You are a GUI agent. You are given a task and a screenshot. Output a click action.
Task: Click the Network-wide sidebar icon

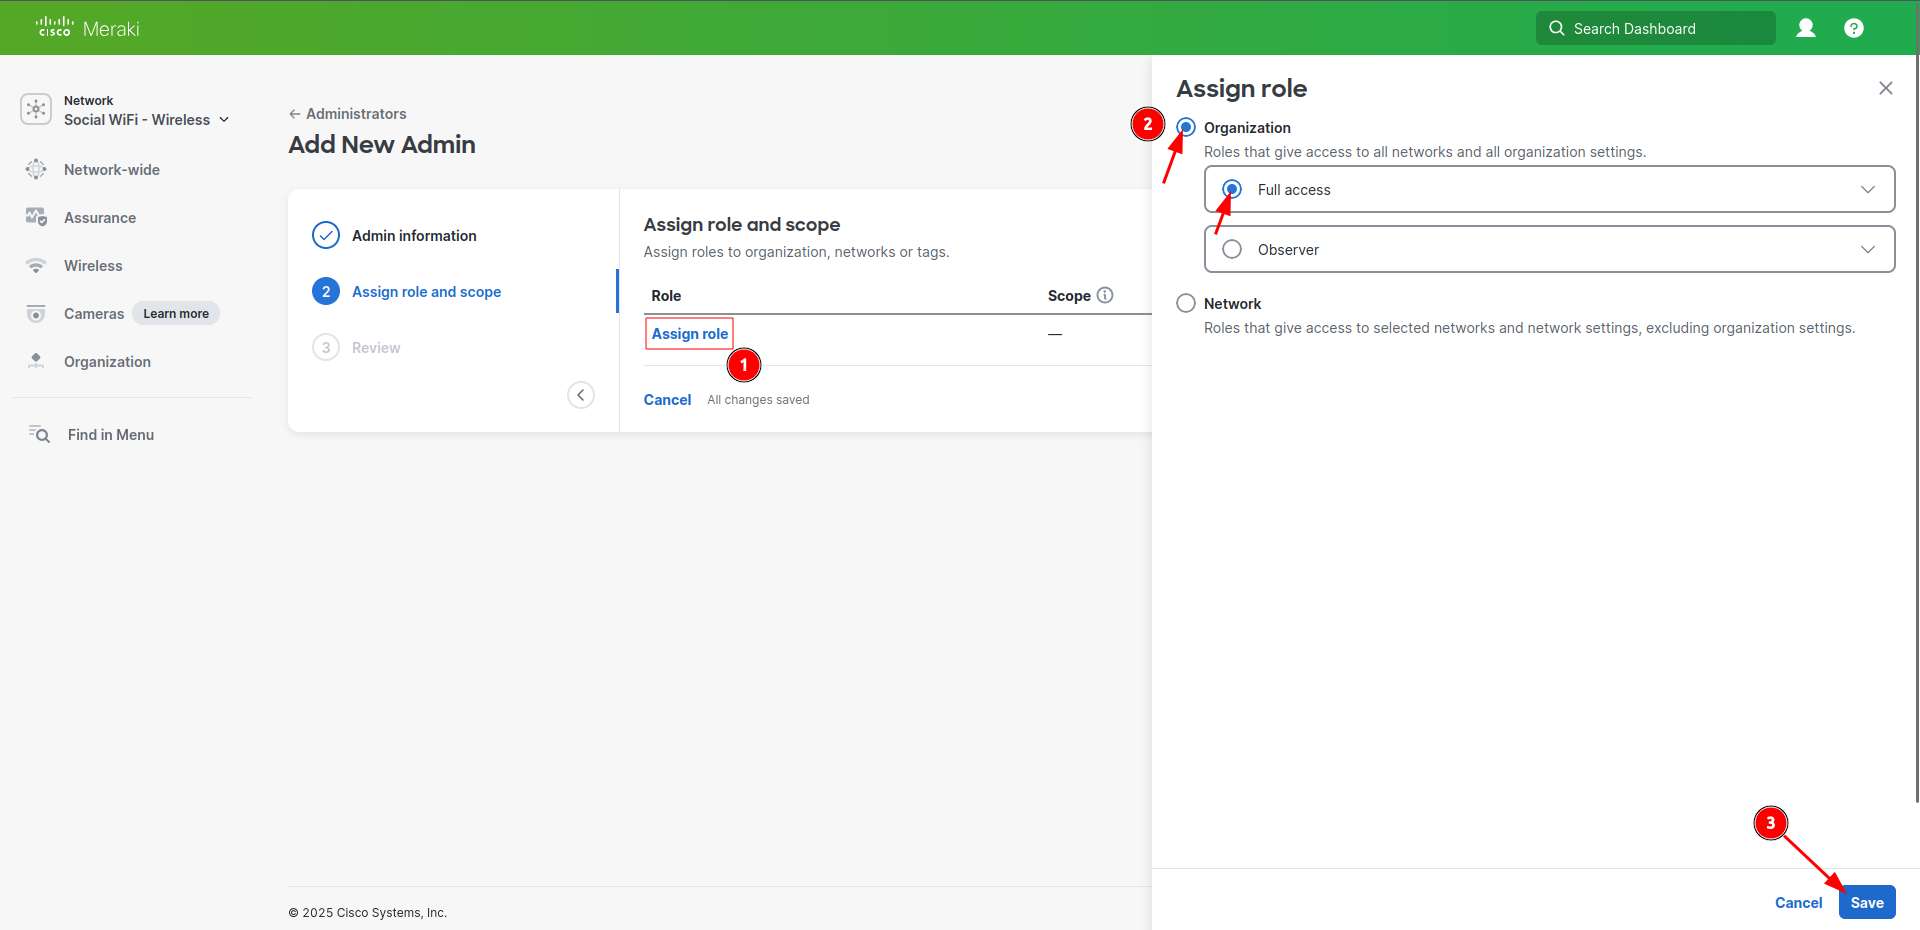(x=36, y=170)
